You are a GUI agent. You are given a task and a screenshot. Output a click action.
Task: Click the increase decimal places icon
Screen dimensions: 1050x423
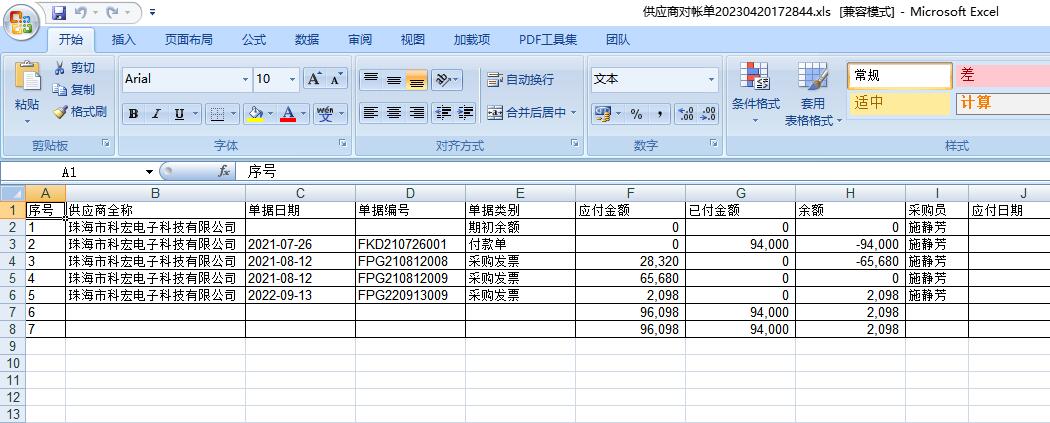click(685, 114)
